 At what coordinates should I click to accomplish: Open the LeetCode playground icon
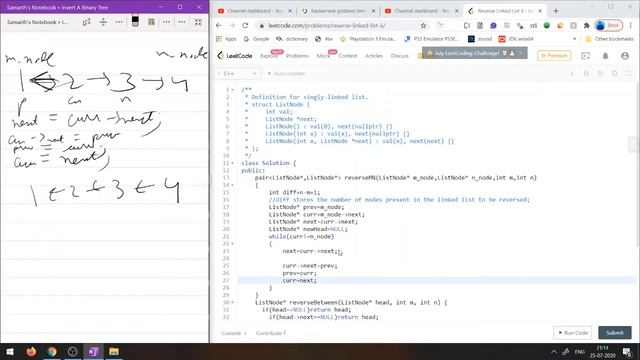586,56
